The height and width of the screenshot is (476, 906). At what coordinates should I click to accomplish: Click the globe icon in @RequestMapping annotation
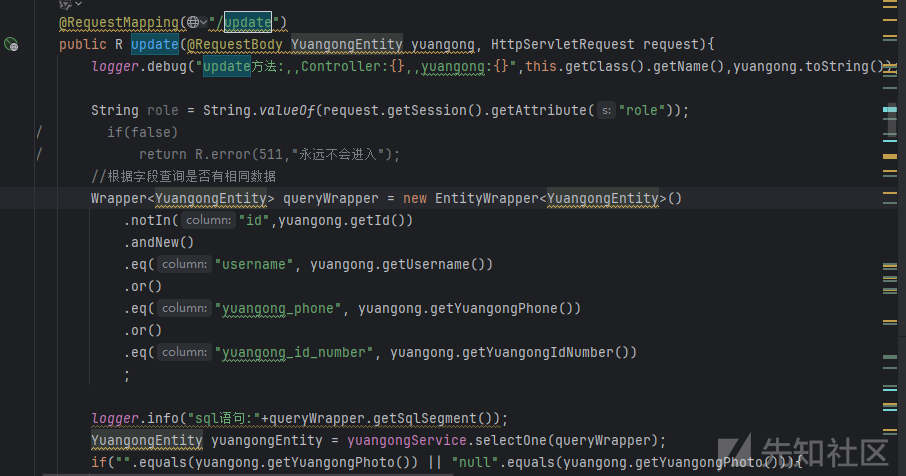tap(193, 23)
